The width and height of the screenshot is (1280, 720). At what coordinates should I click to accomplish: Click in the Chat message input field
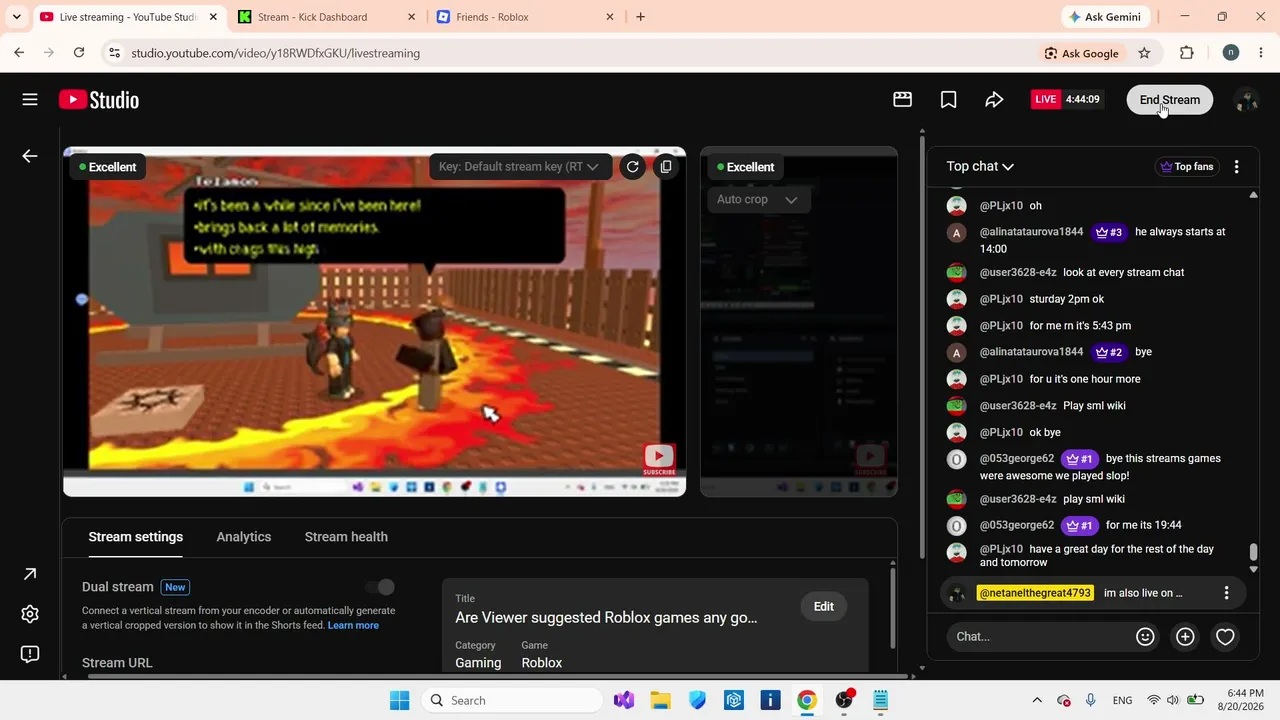pos(1040,636)
